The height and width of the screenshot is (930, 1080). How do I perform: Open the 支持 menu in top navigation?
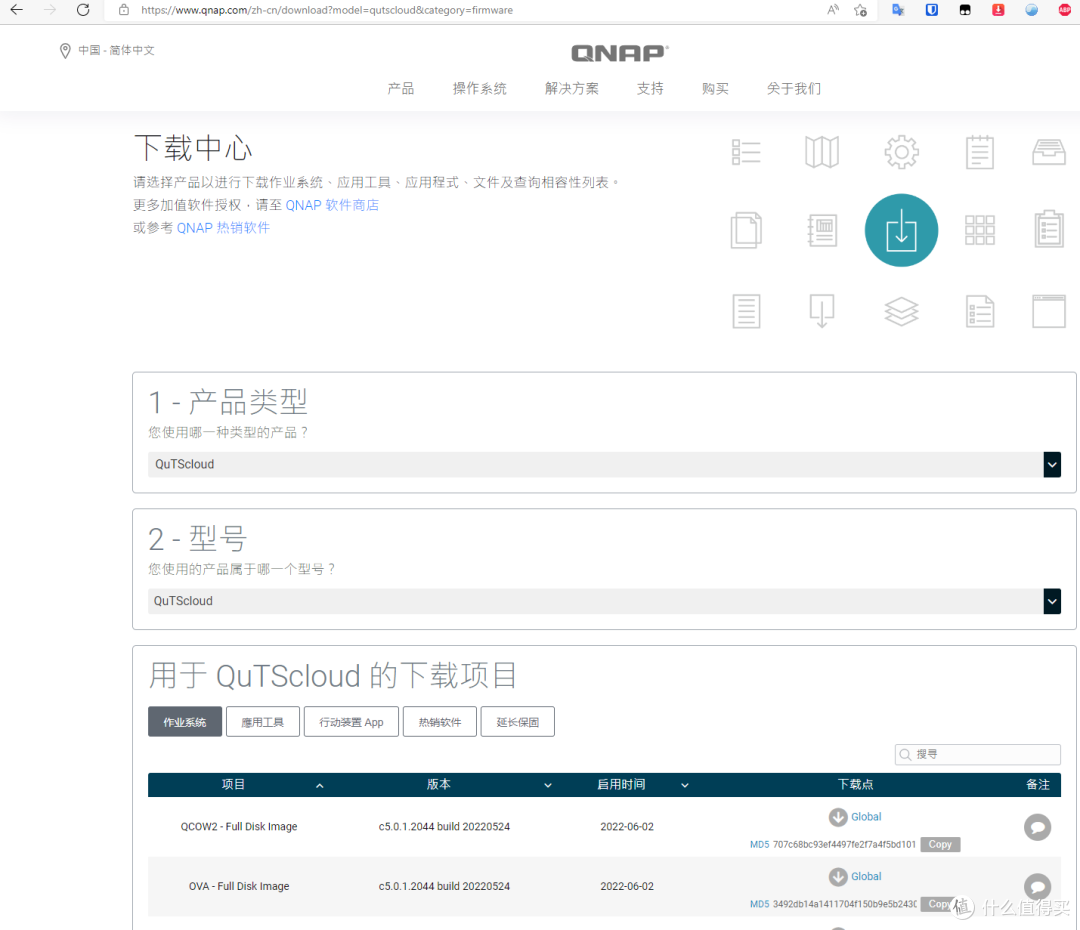coord(650,88)
